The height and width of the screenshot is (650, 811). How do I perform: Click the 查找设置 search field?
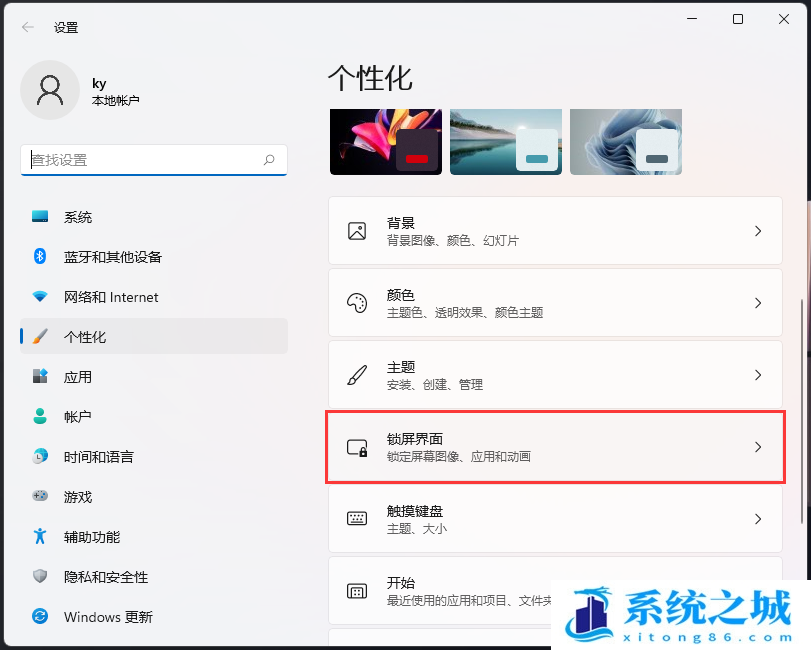pyautogui.click(x=154, y=160)
